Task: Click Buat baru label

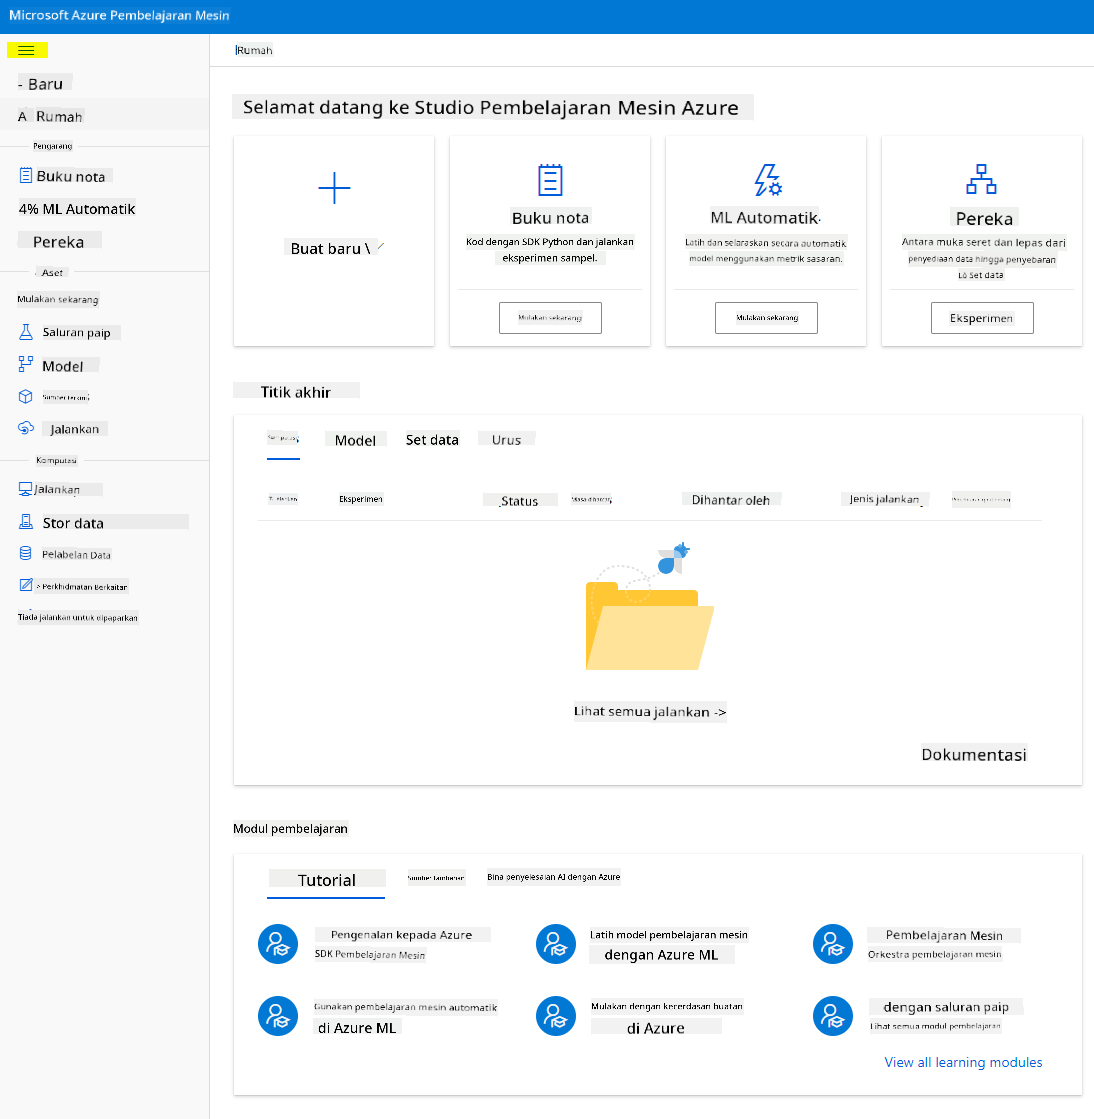Action: 330,248
